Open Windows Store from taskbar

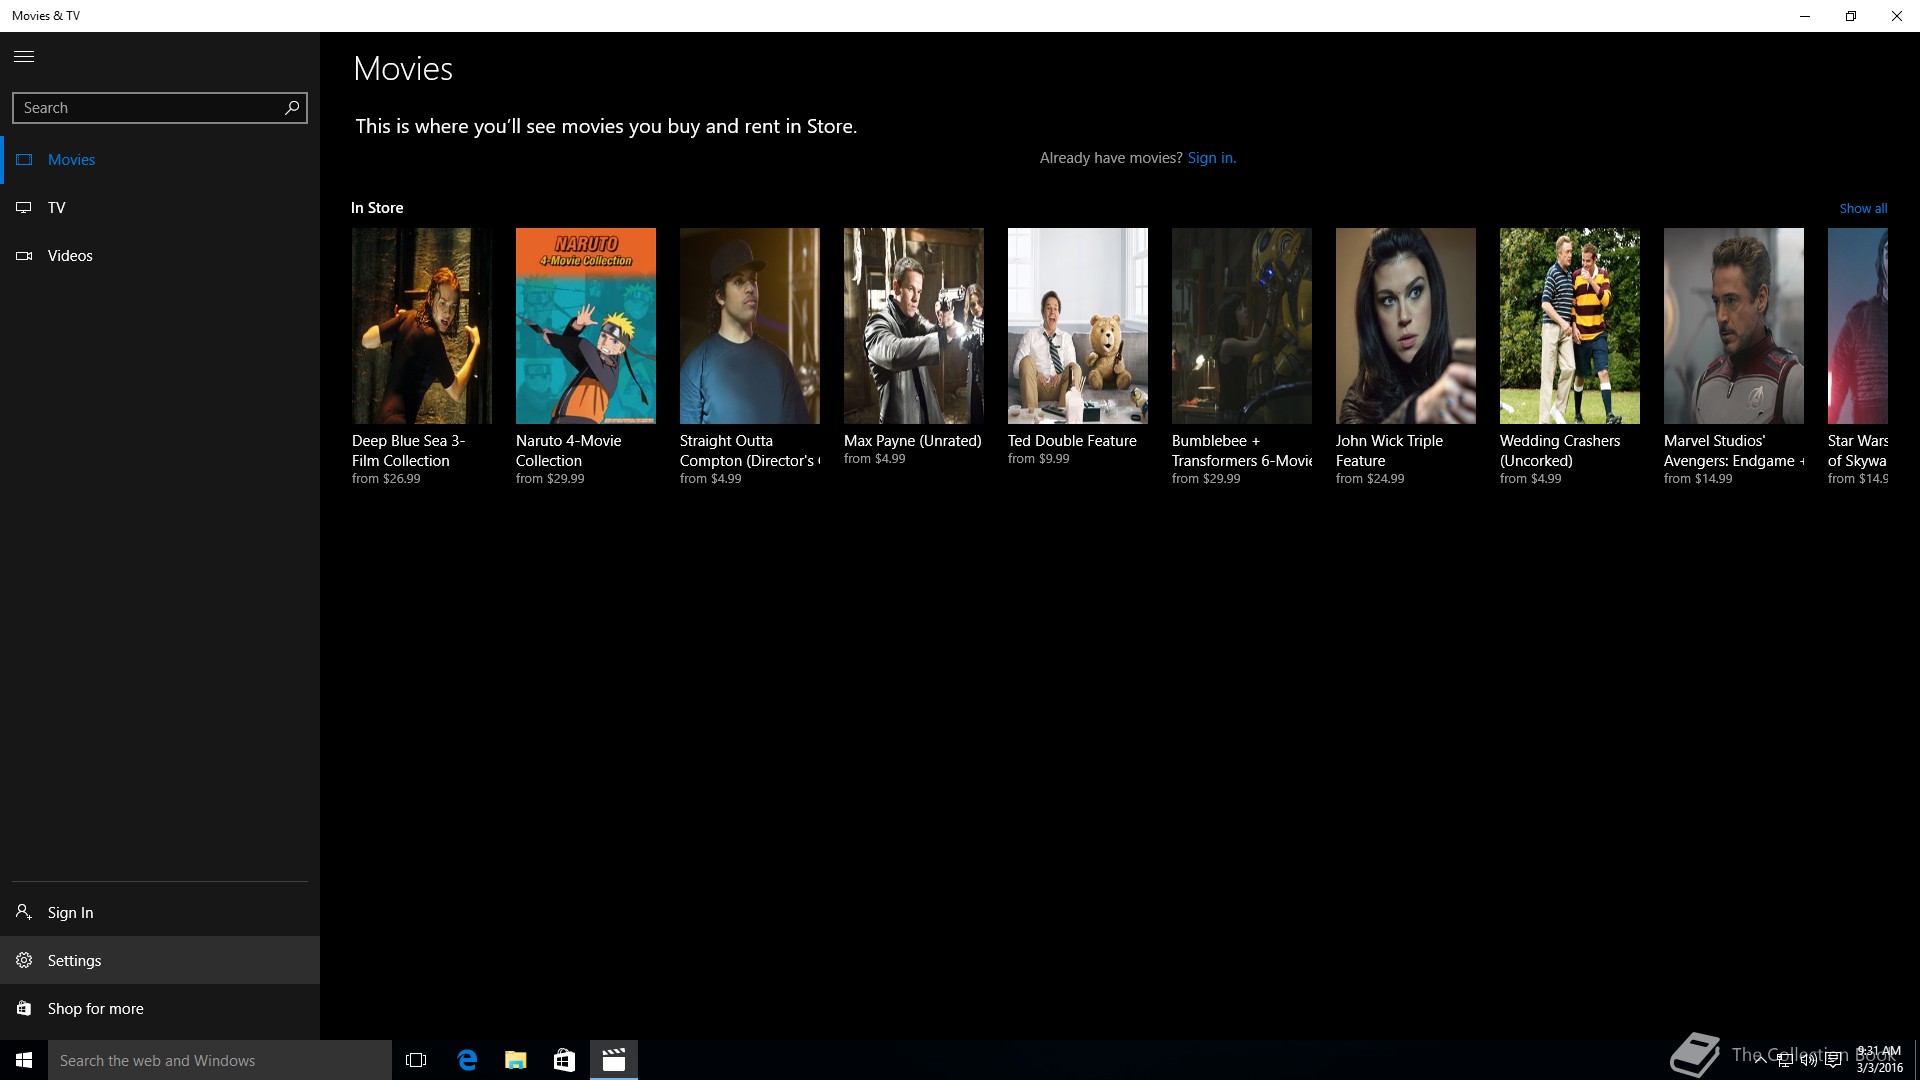pyautogui.click(x=564, y=1060)
